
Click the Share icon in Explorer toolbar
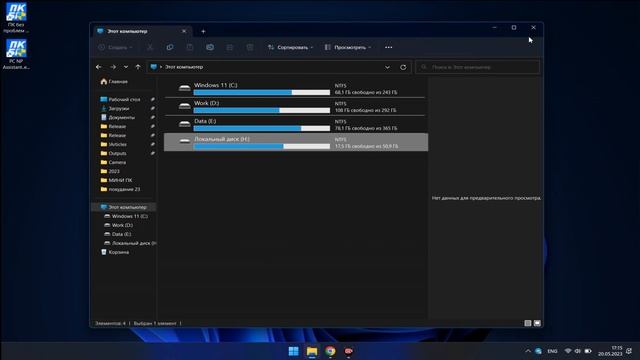pos(230,47)
